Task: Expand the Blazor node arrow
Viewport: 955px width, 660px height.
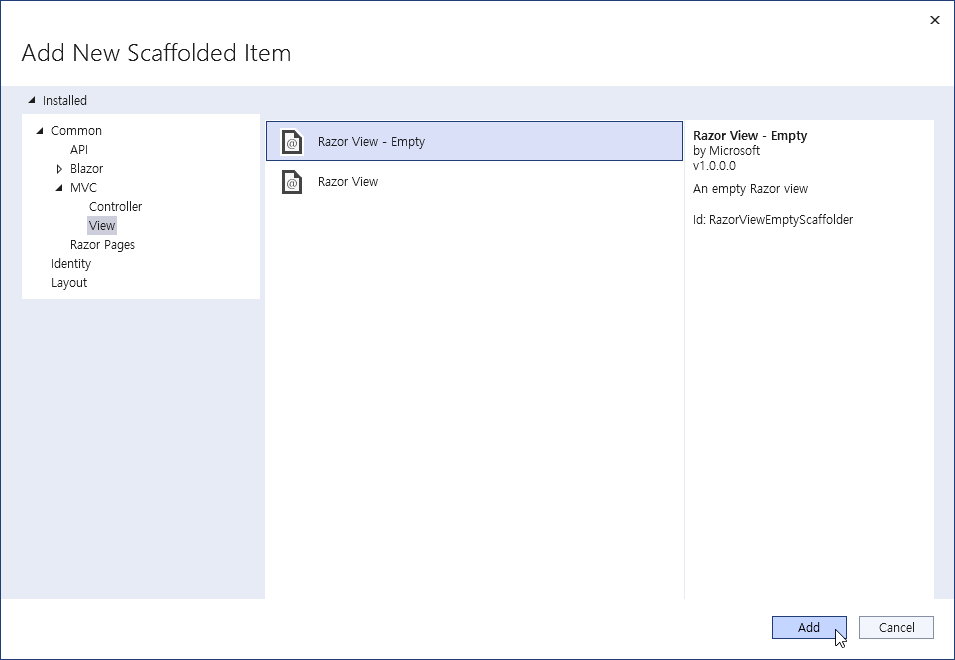Action: pos(59,169)
